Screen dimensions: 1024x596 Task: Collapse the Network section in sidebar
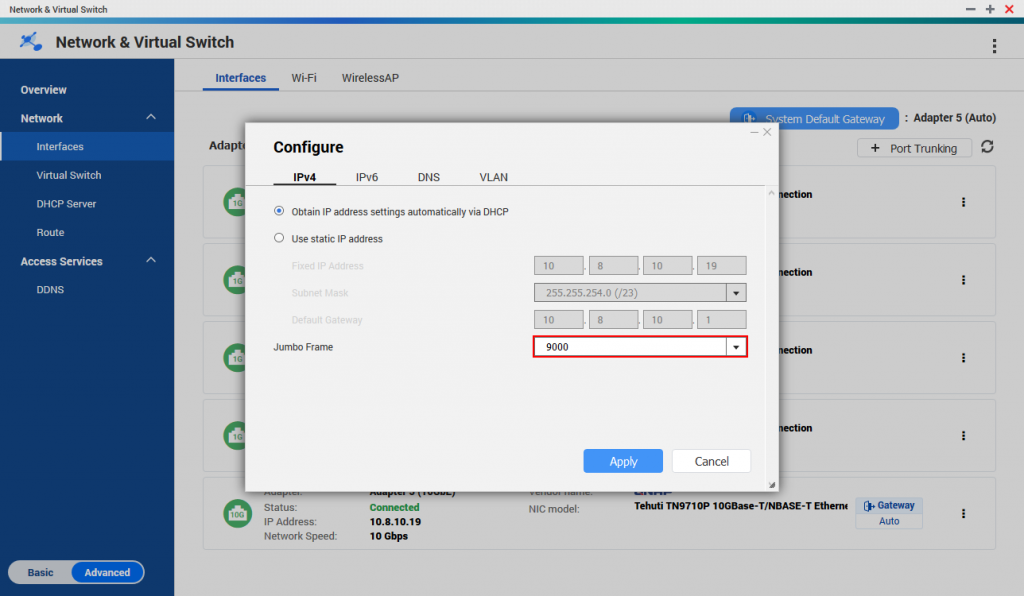[151, 118]
